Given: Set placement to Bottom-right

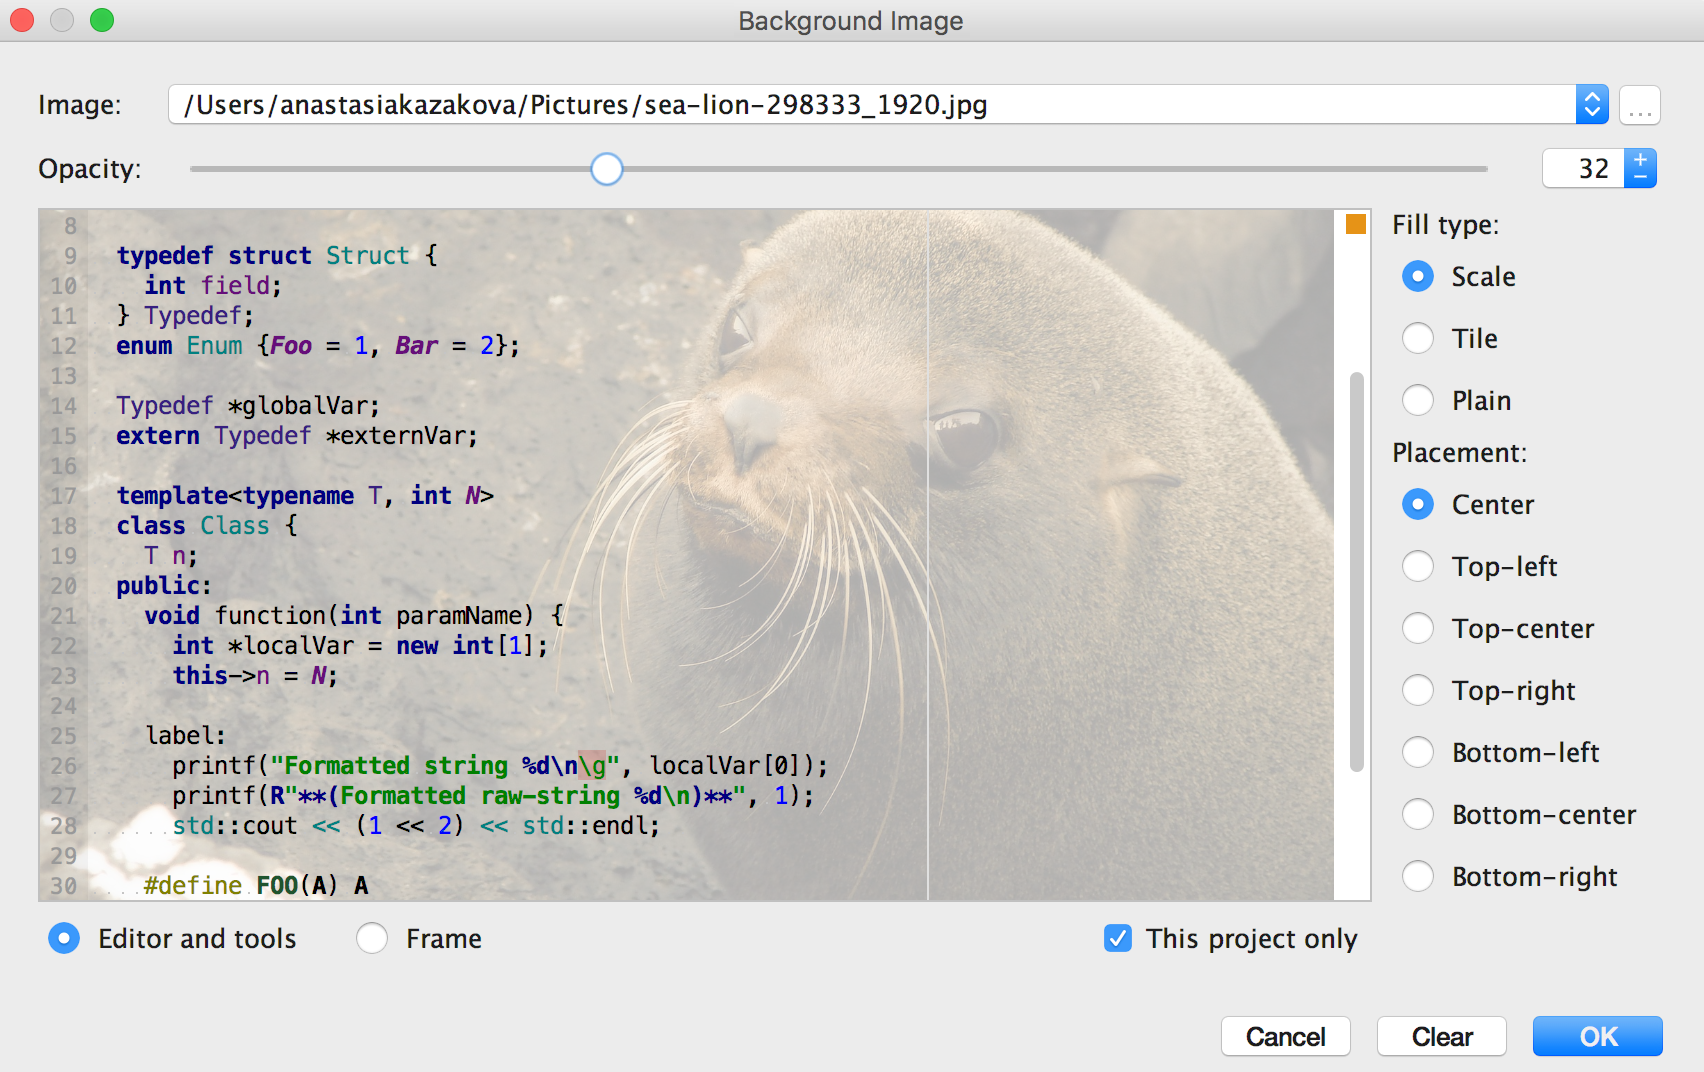Looking at the screenshot, I should tap(1418, 877).
